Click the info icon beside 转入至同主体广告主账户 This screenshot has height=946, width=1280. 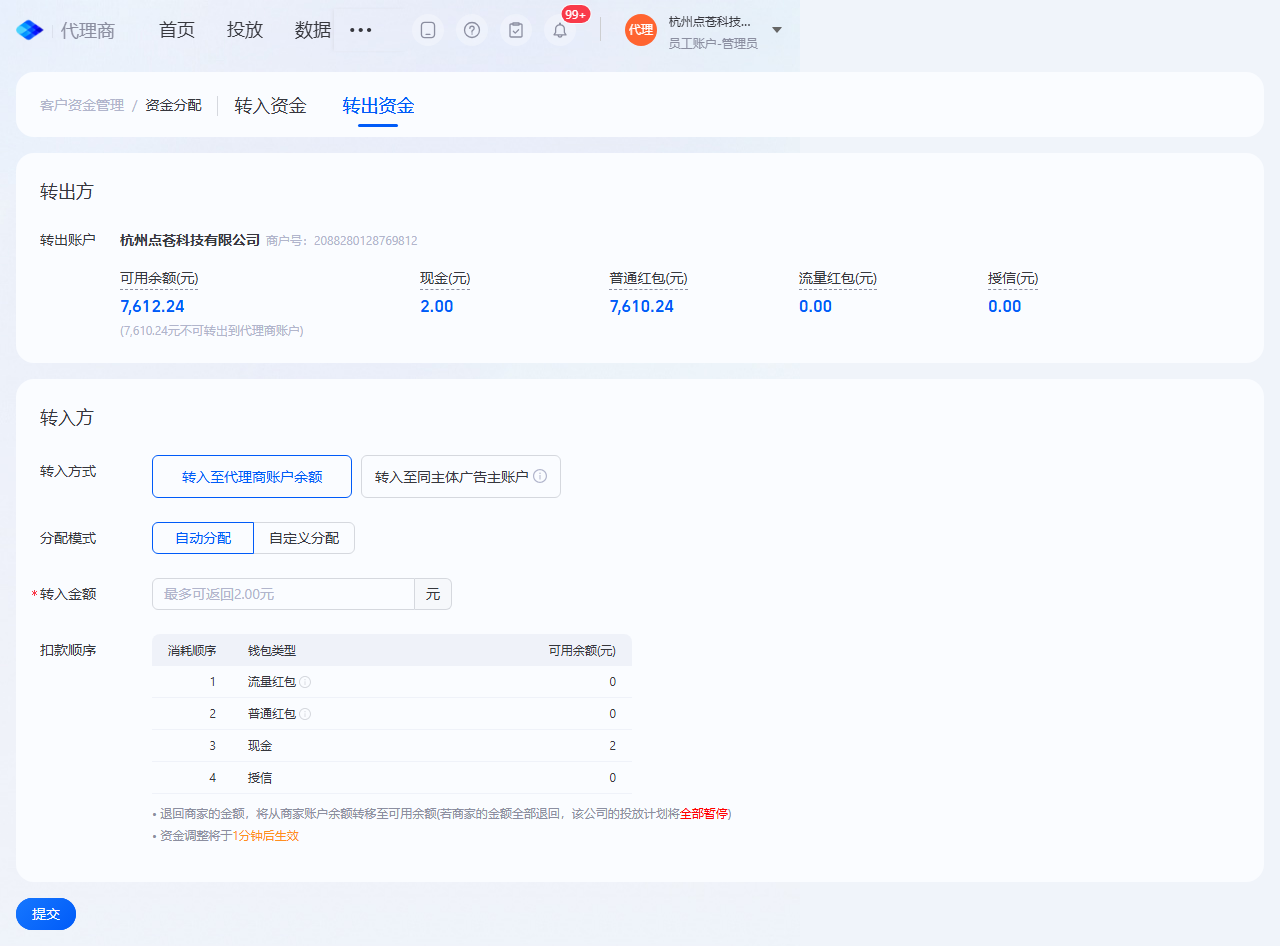540,477
